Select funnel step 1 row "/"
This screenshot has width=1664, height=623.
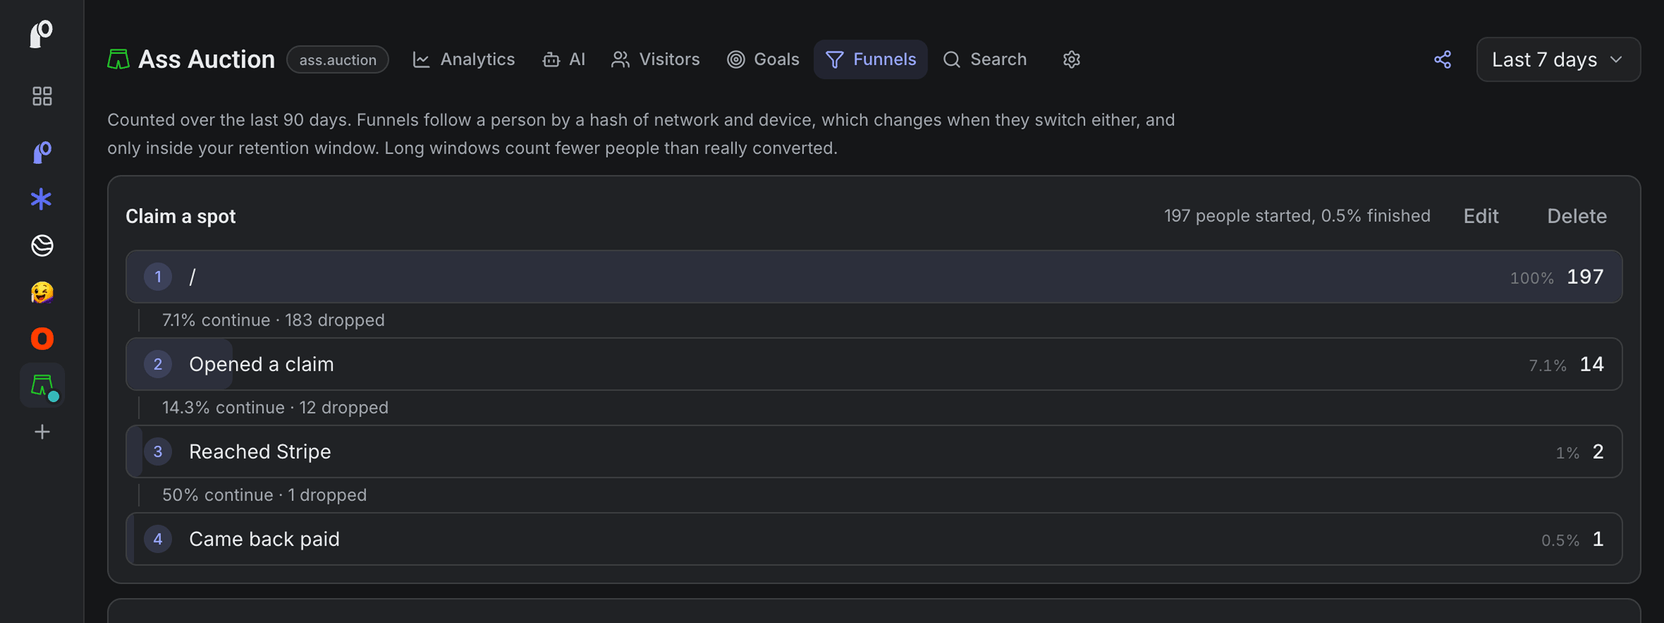(874, 277)
